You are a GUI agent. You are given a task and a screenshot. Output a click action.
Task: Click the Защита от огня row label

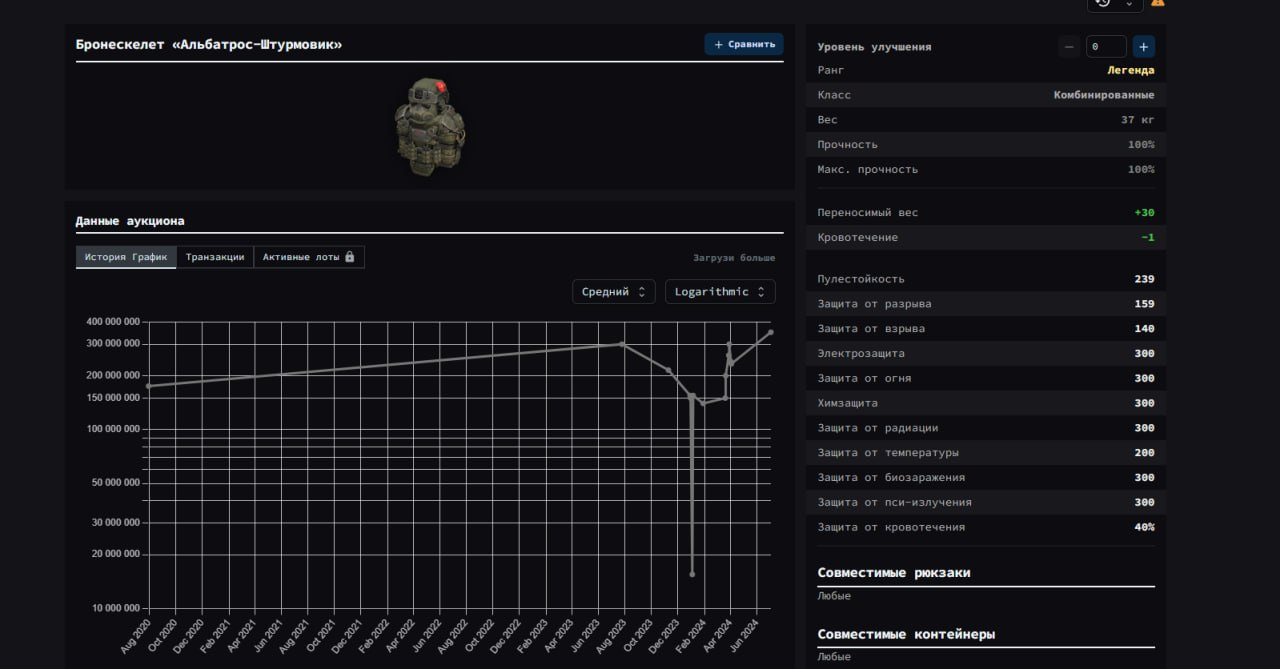pos(864,379)
